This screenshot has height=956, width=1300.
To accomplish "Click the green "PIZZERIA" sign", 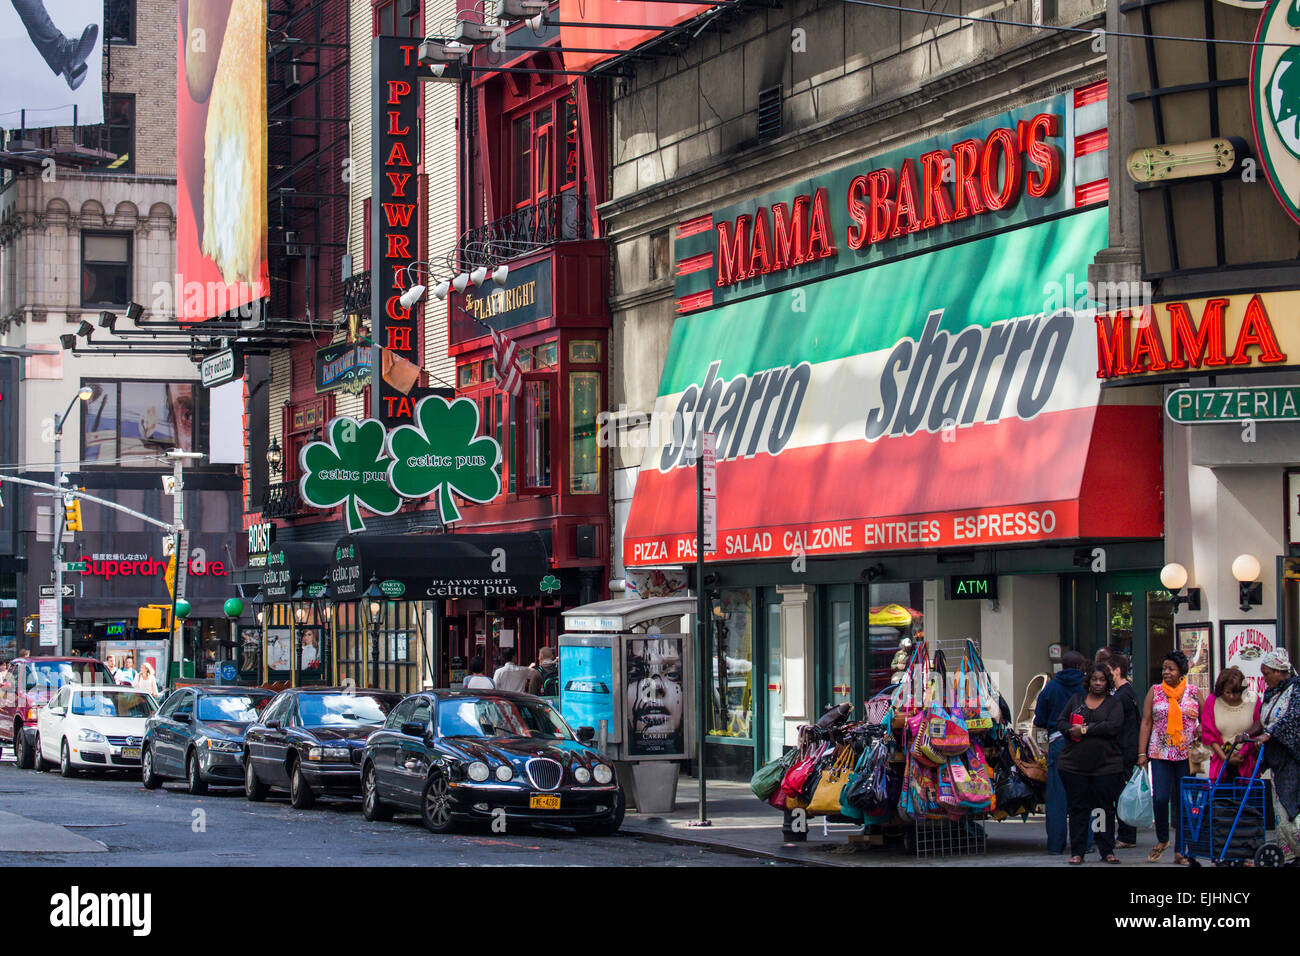I will tap(1233, 405).
